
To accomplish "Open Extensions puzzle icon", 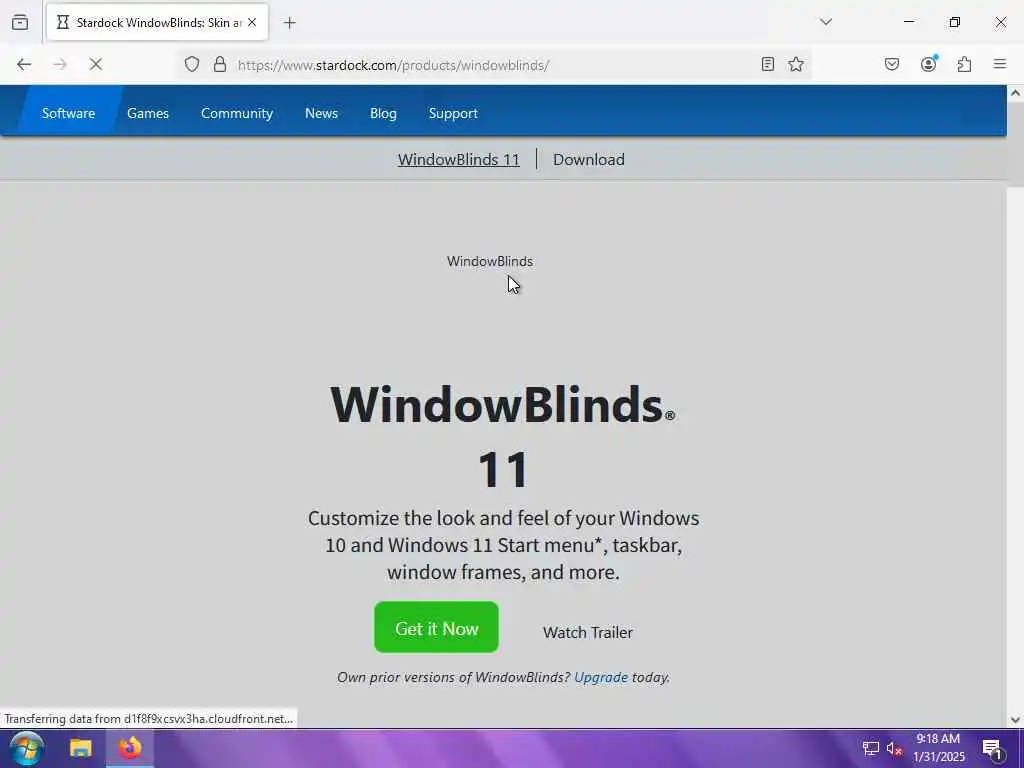I will pos(965,64).
